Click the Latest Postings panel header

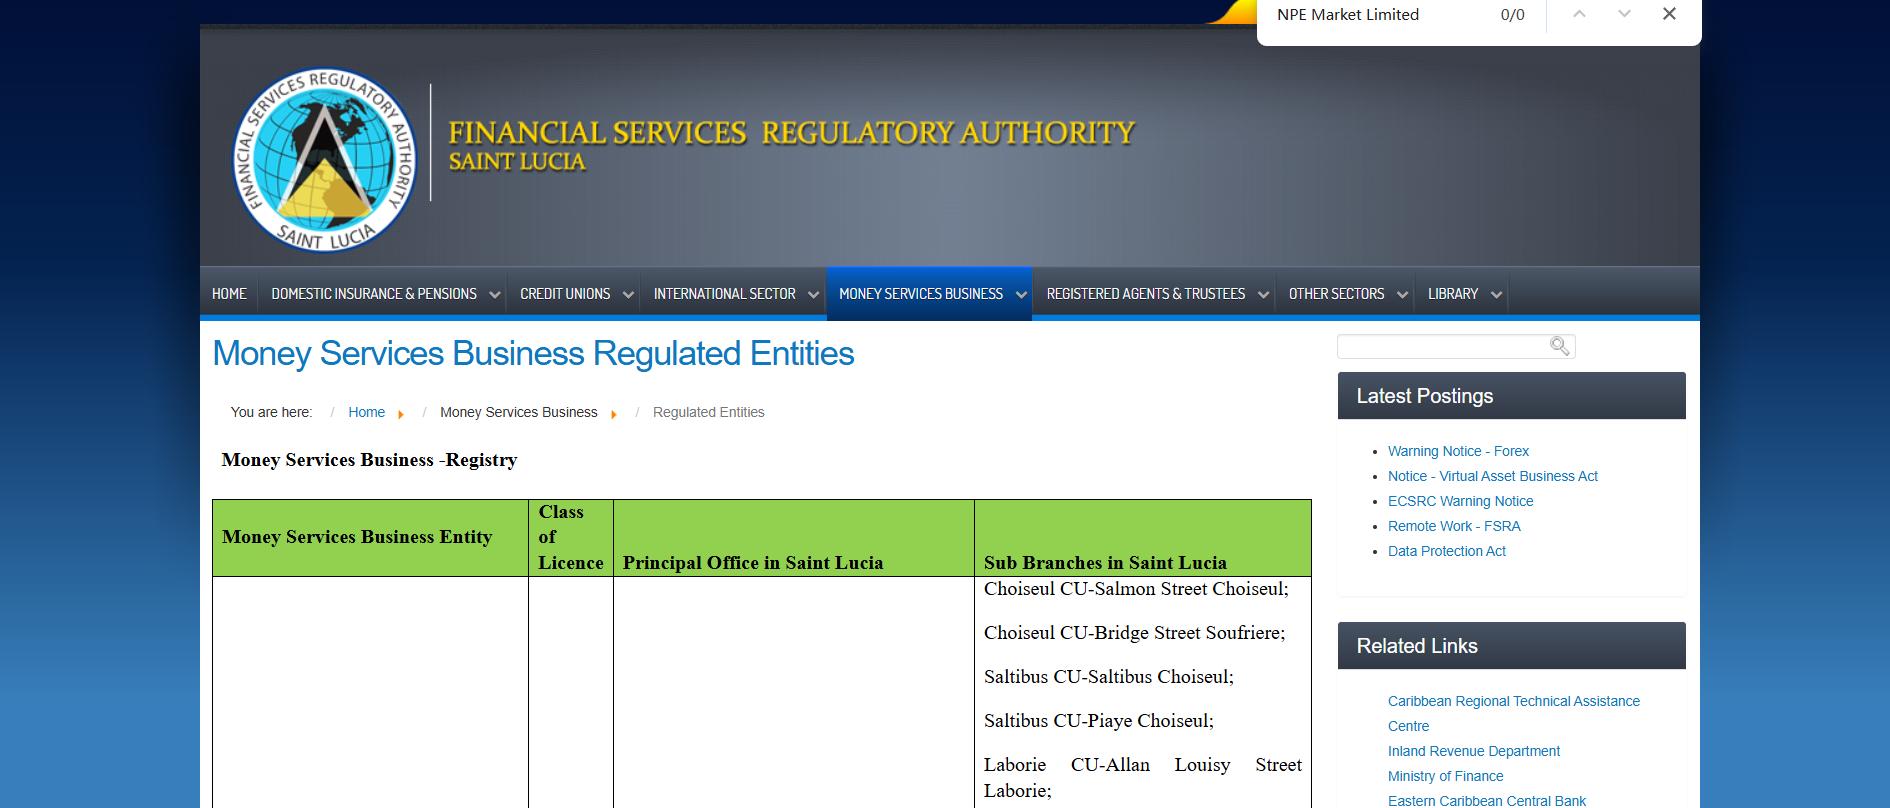click(1511, 396)
